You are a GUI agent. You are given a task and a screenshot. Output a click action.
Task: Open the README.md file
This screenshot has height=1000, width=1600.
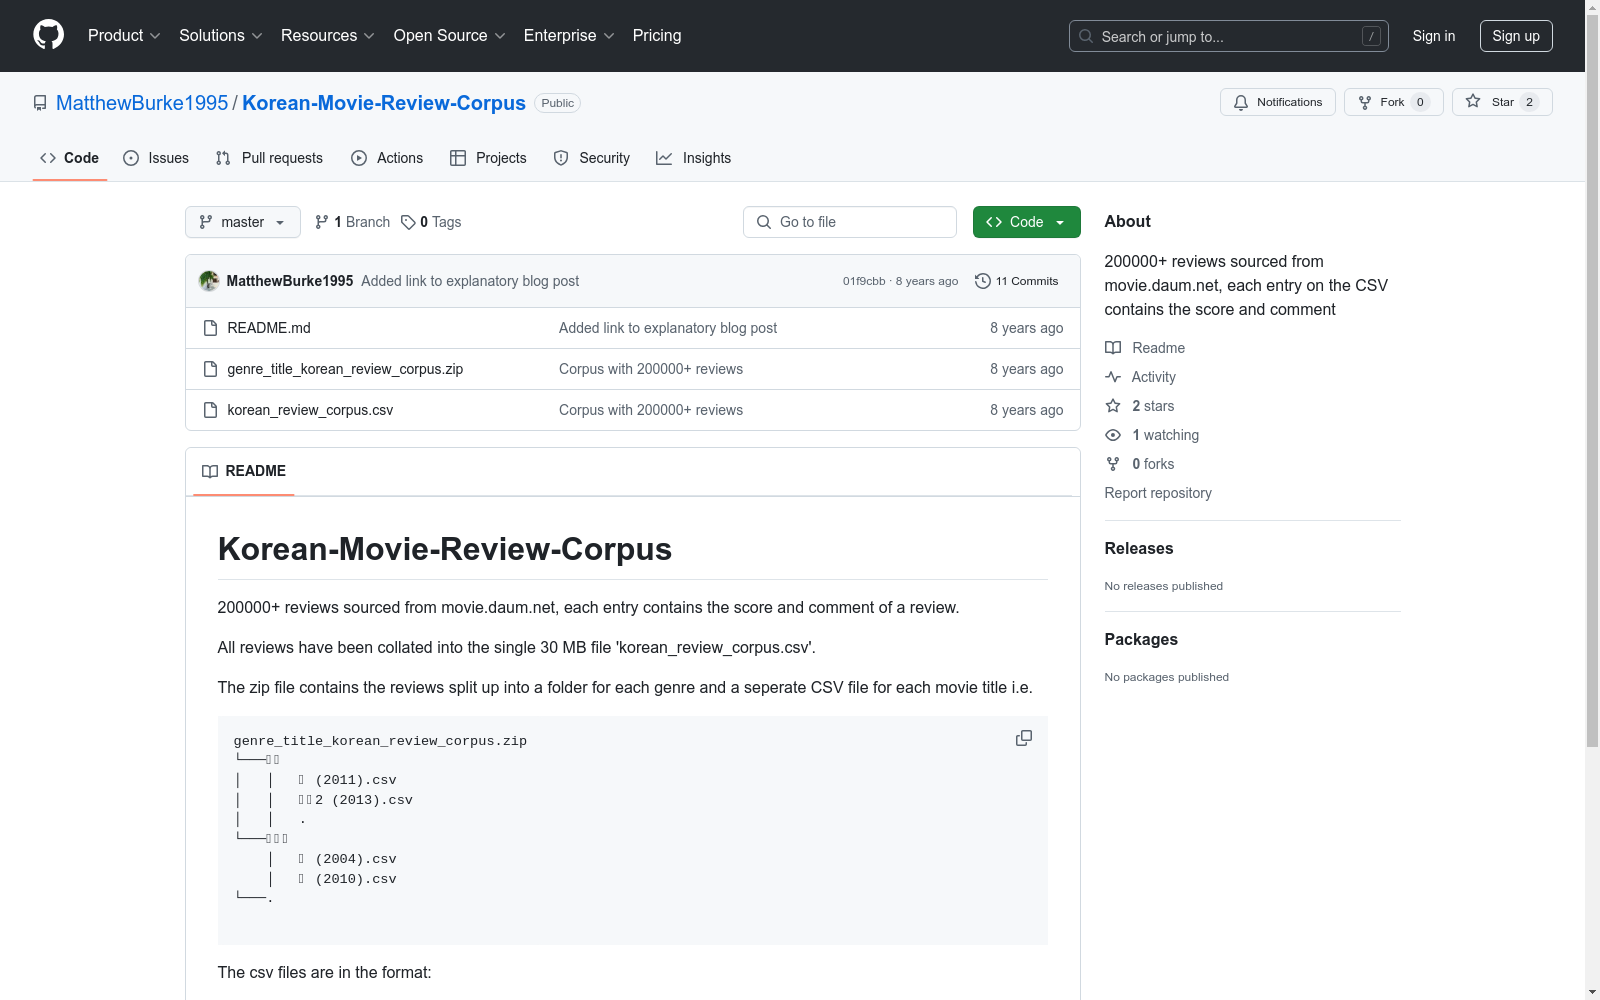tap(269, 328)
